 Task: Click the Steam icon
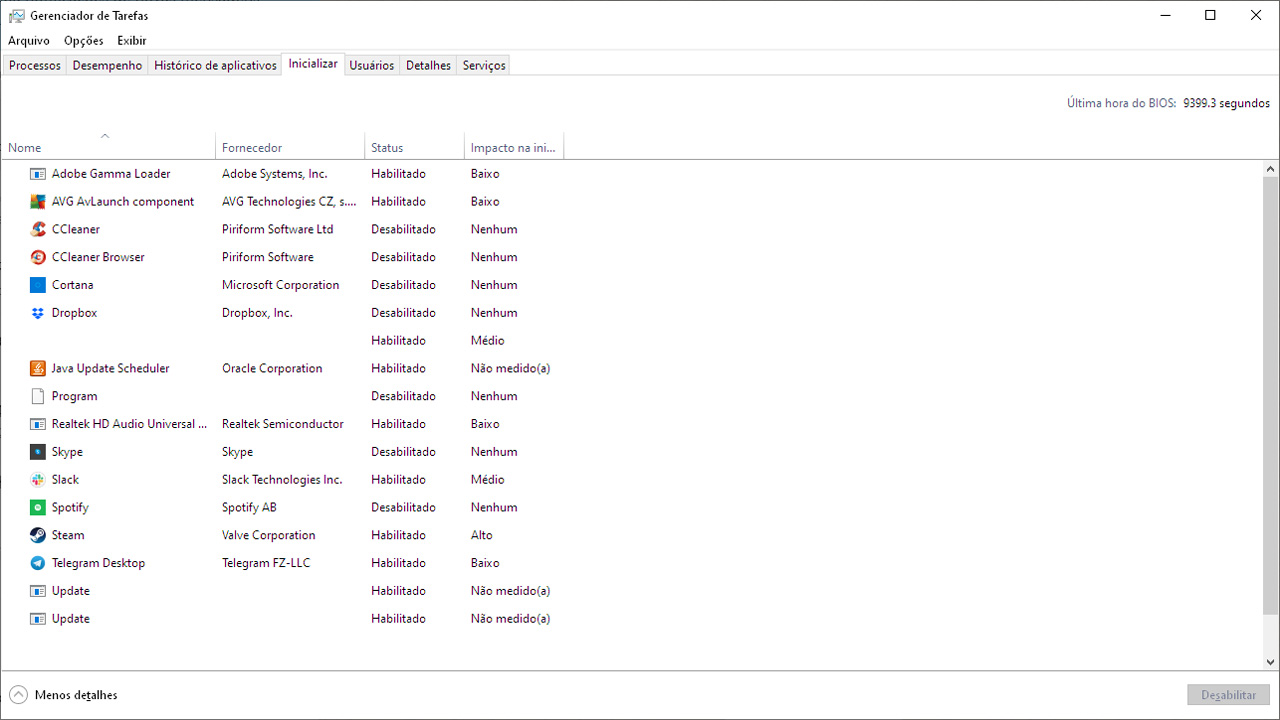38,535
